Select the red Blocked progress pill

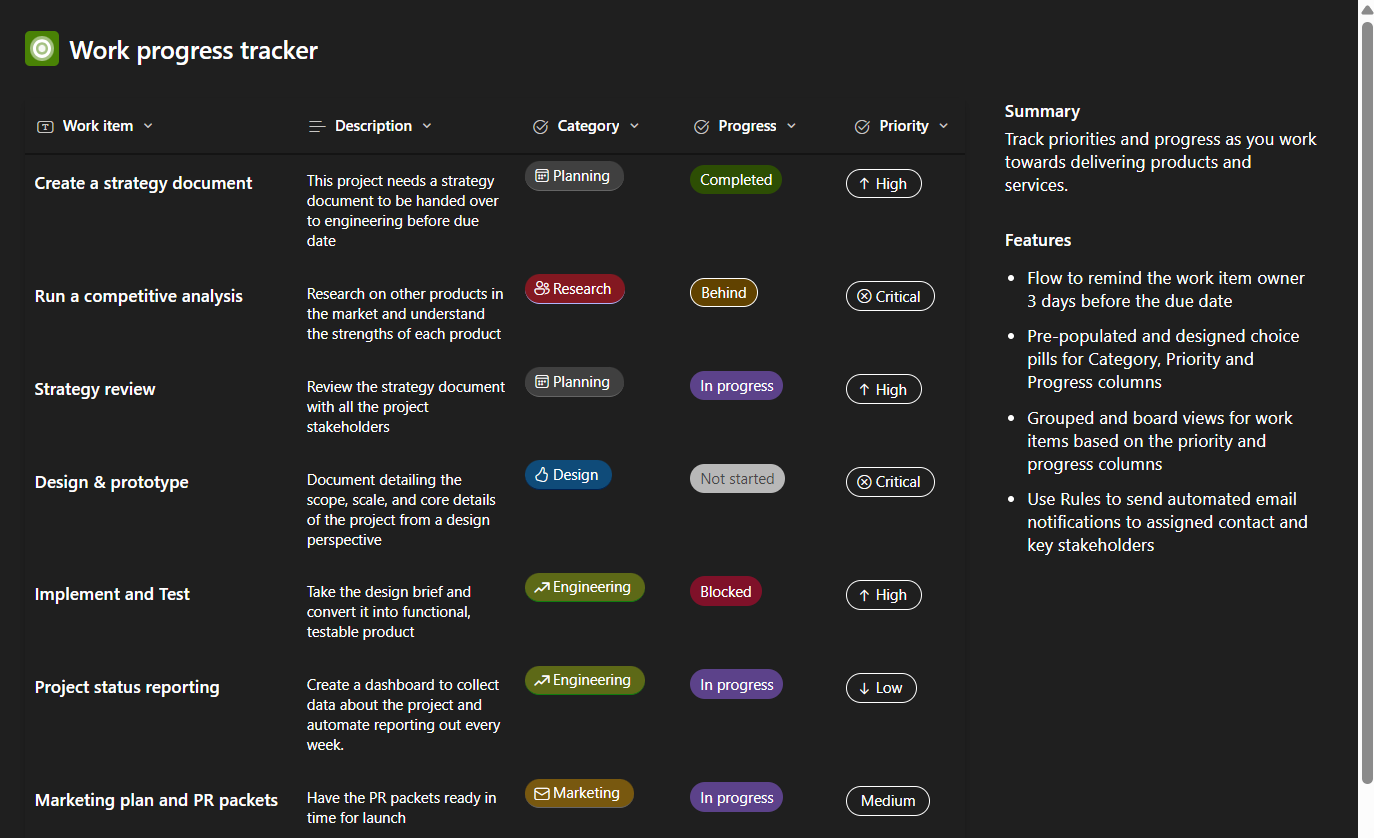click(x=726, y=592)
